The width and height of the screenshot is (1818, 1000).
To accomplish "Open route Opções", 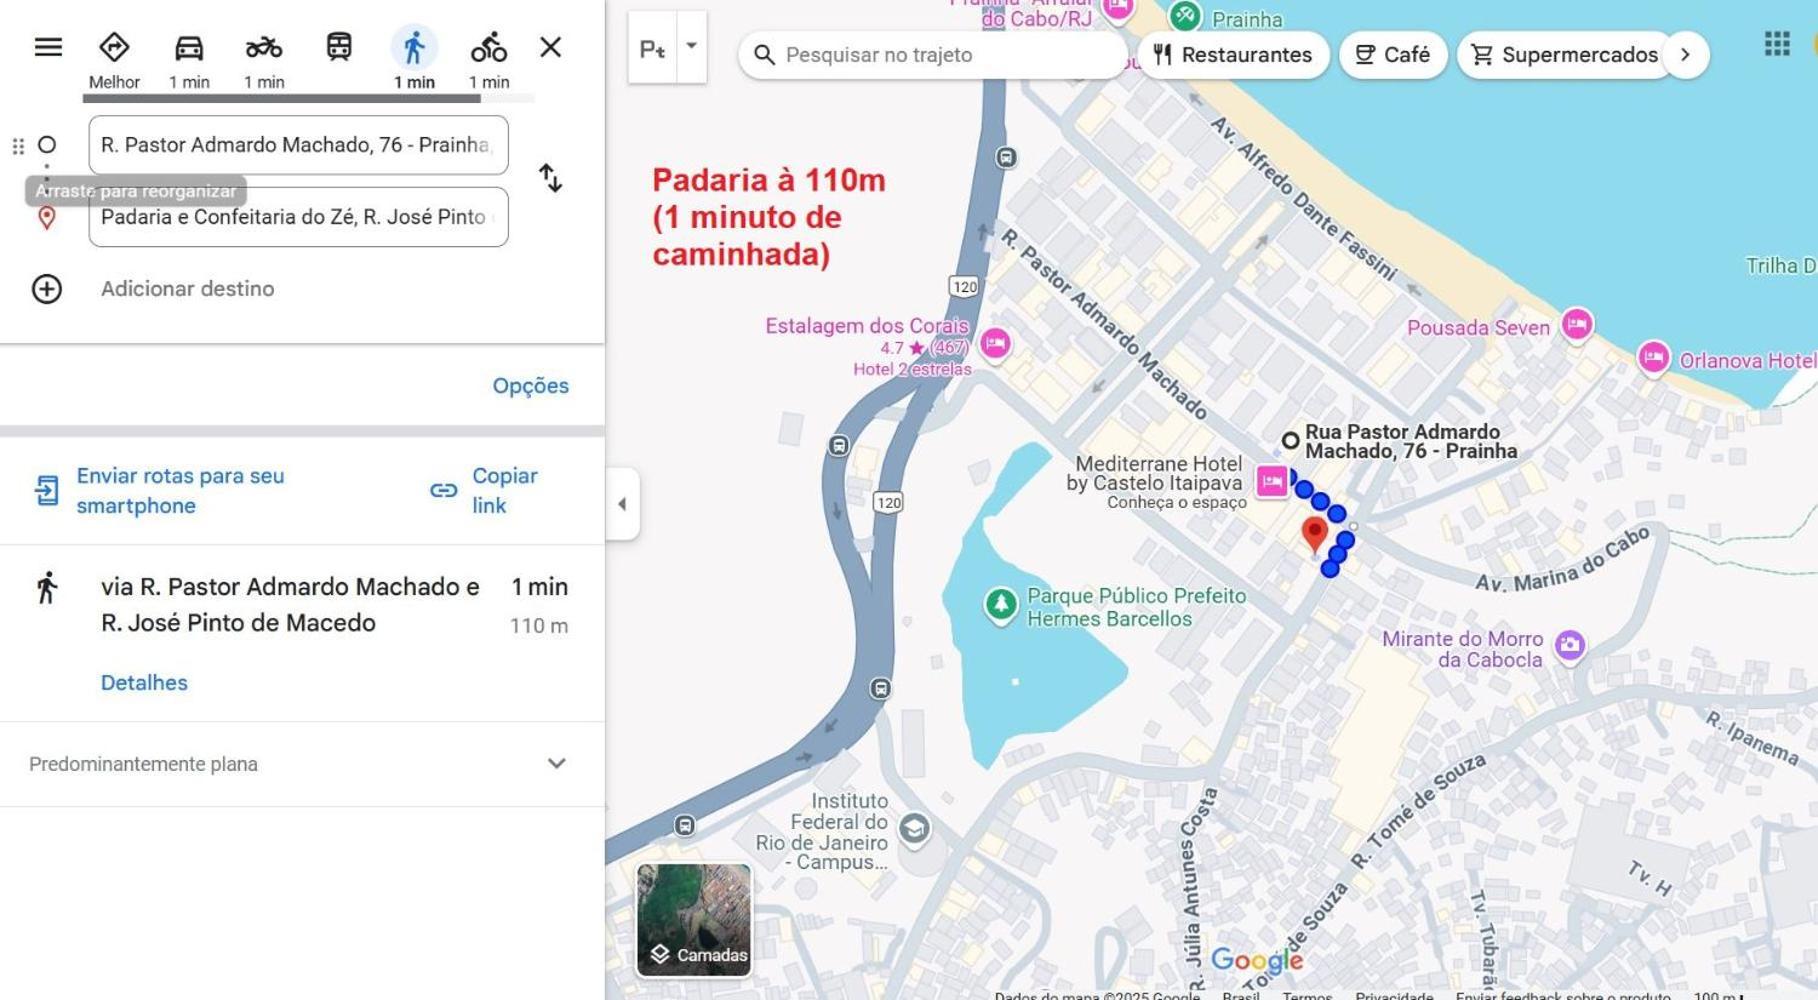I will (x=530, y=386).
